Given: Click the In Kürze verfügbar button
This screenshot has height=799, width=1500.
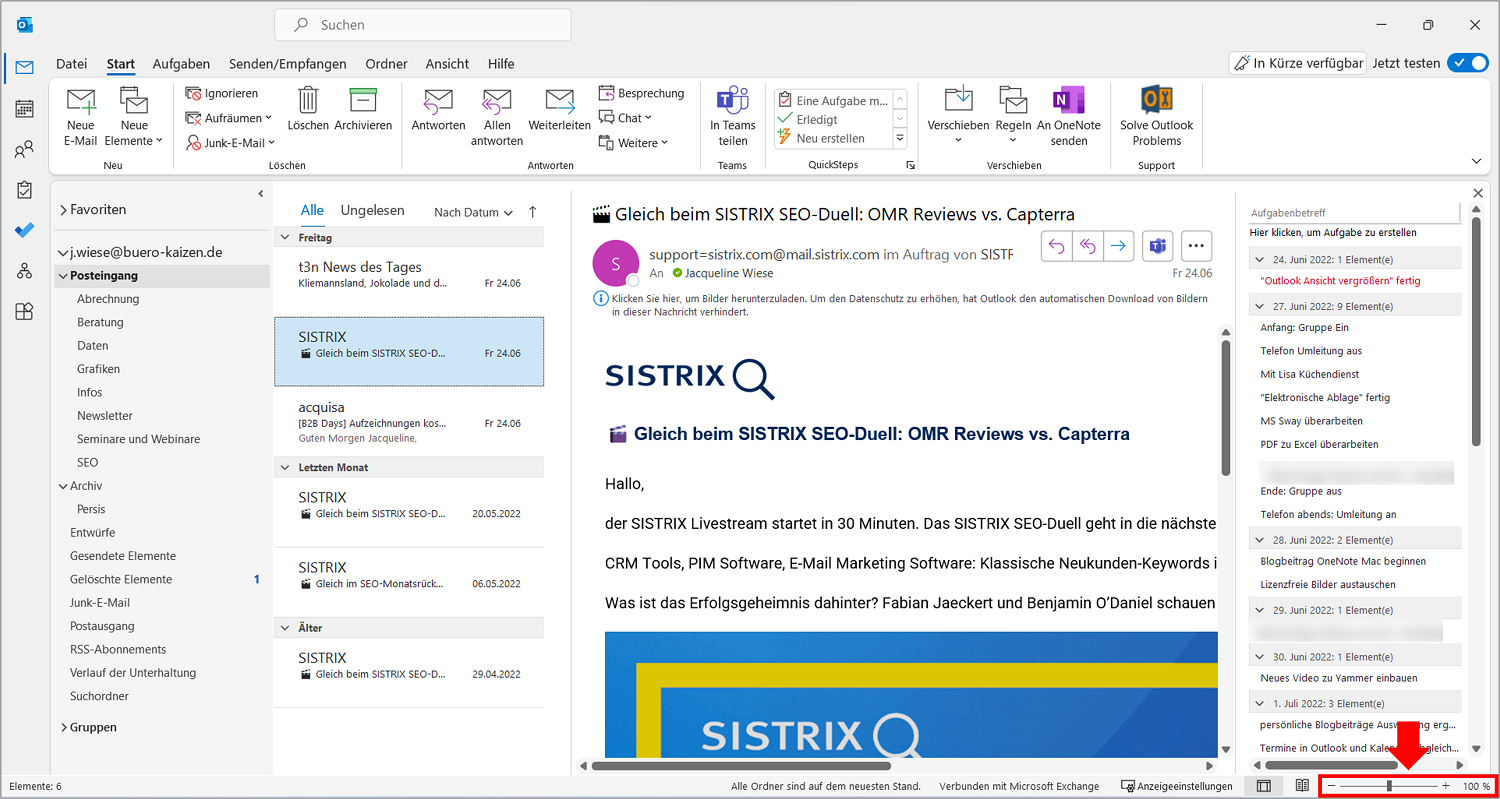Looking at the screenshot, I should (1298, 63).
